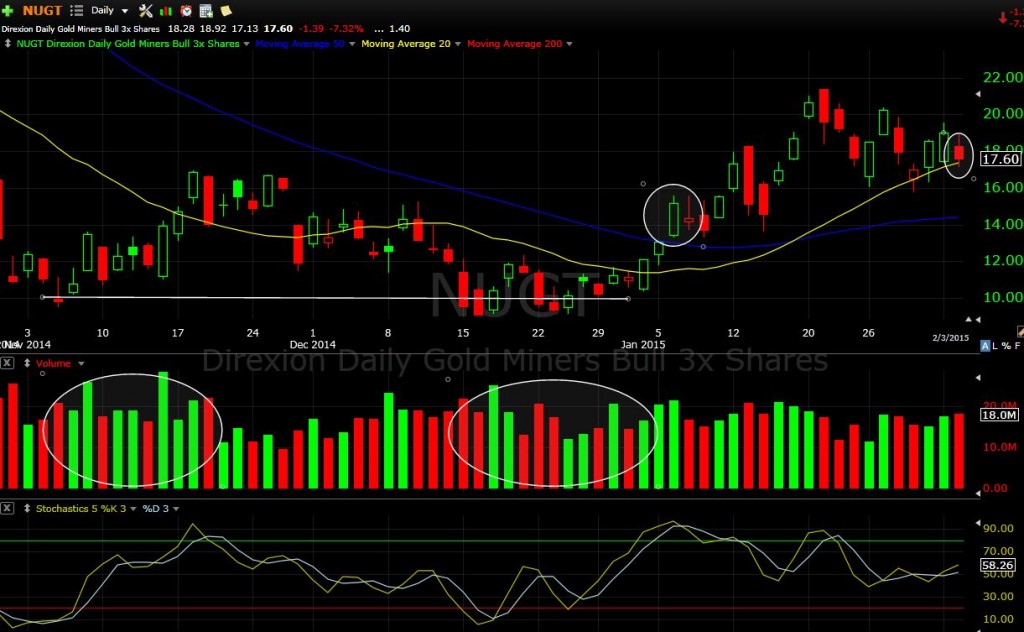The height and width of the screenshot is (632, 1024).
Task: Expand the NUGT plot label dropdown arrow
Action: pyautogui.click(x=246, y=44)
